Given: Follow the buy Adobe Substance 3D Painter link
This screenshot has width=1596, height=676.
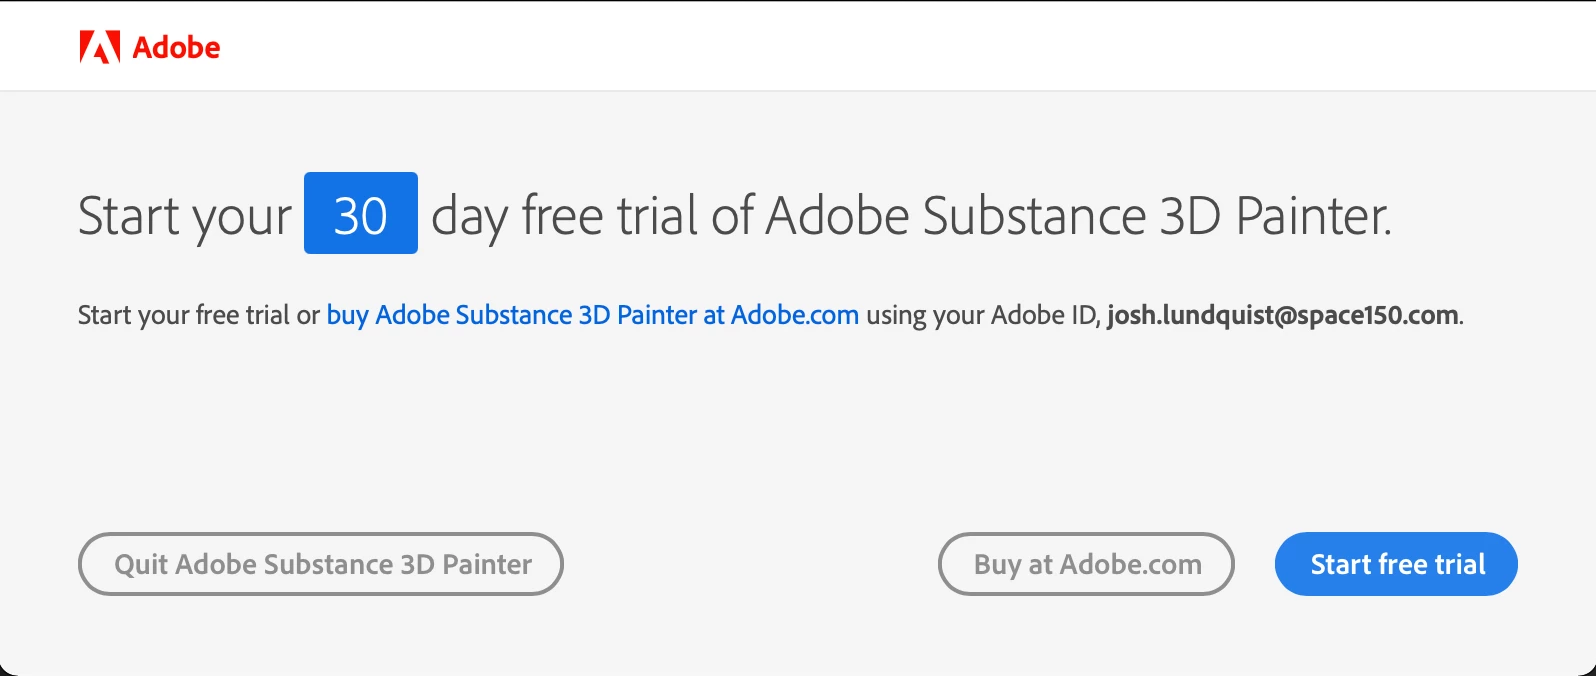Looking at the screenshot, I should coord(593,315).
